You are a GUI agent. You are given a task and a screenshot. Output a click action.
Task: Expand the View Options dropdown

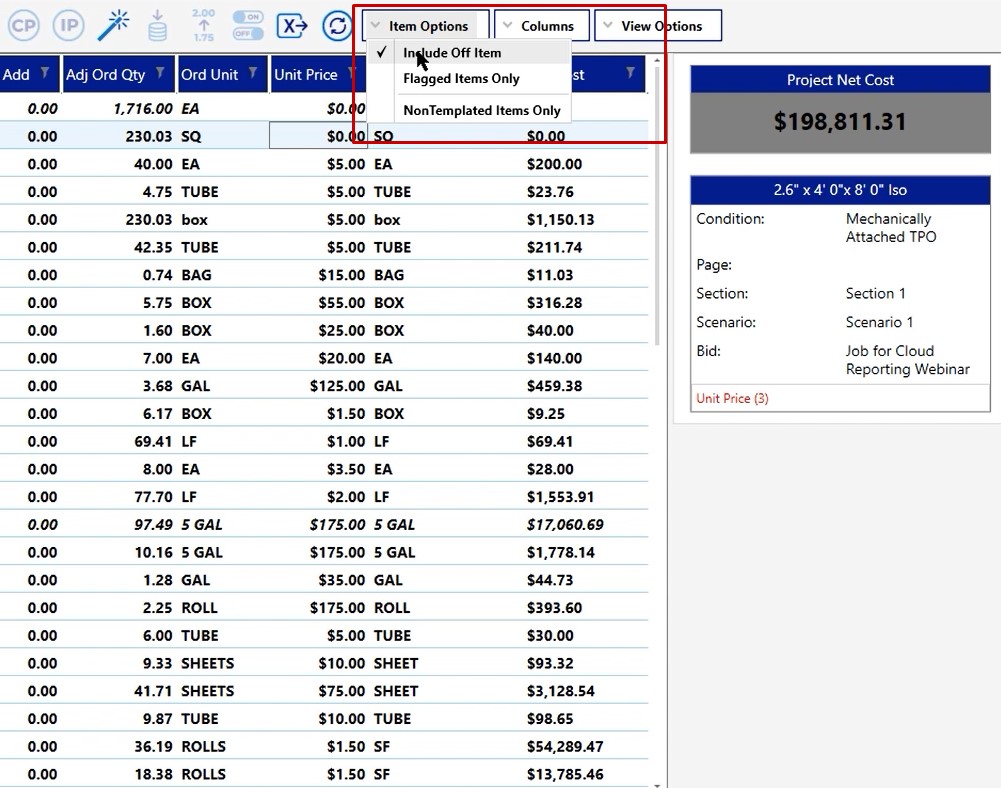click(659, 26)
